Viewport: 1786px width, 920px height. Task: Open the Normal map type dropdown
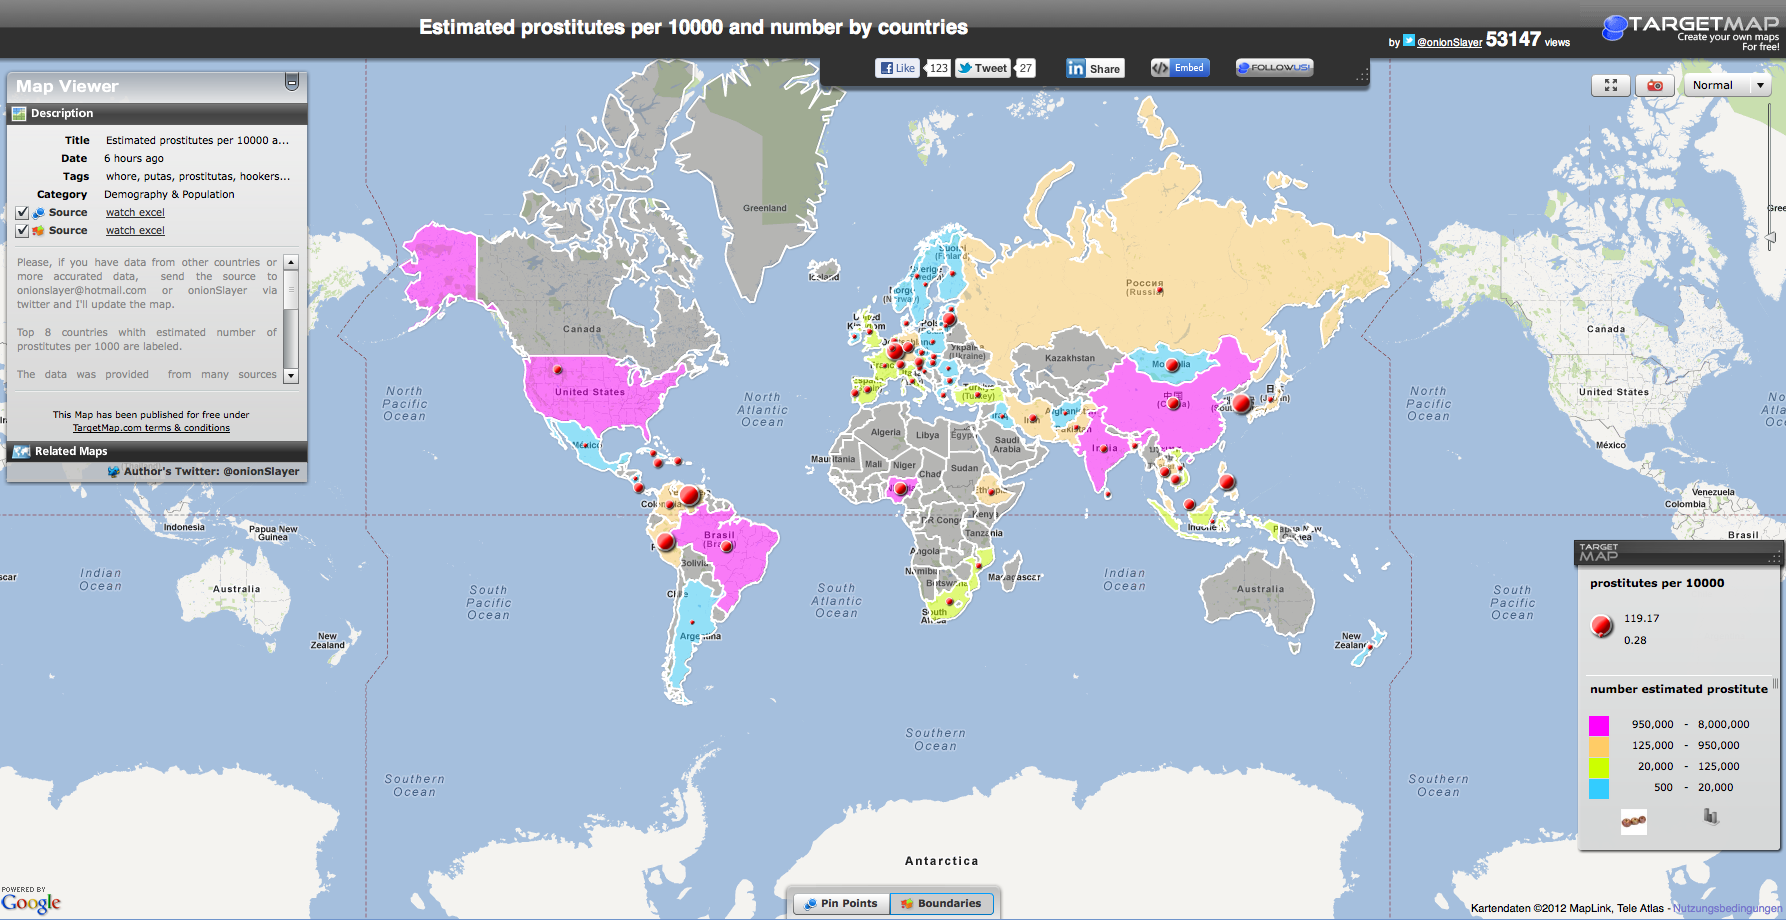1727,86
